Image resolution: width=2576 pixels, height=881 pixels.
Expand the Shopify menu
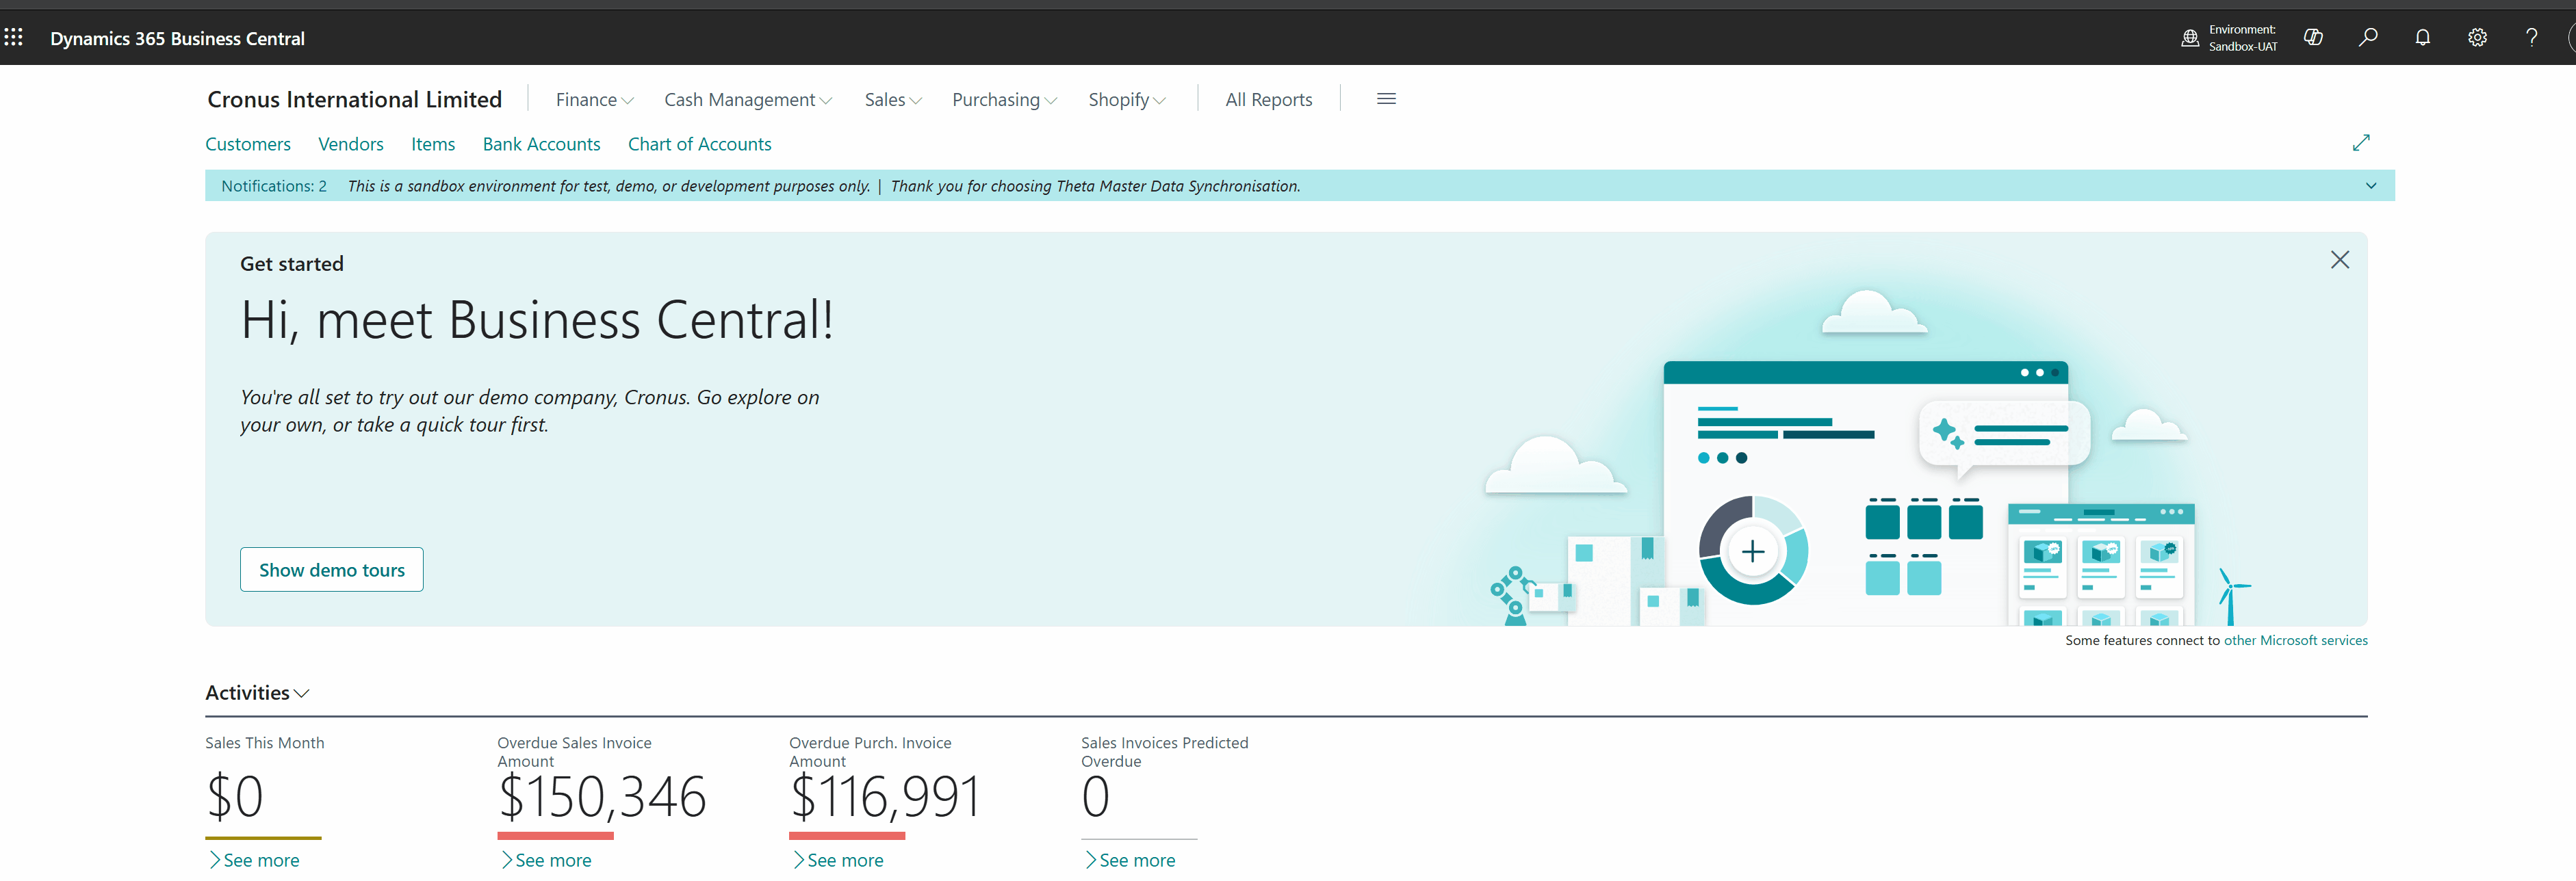click(1126, 100)
